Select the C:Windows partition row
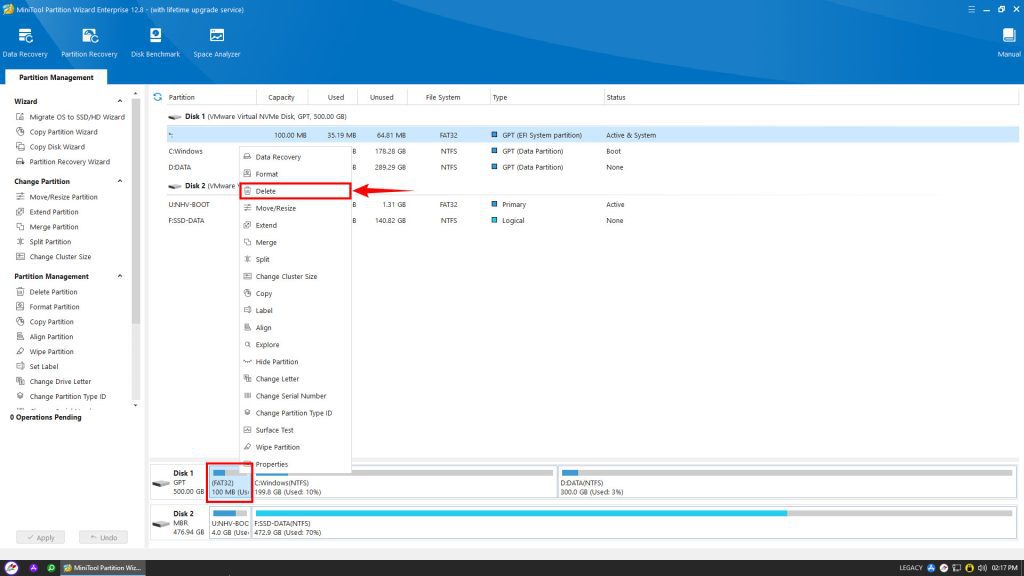Screen dimensions: 1024x576 tap(592, 151)
